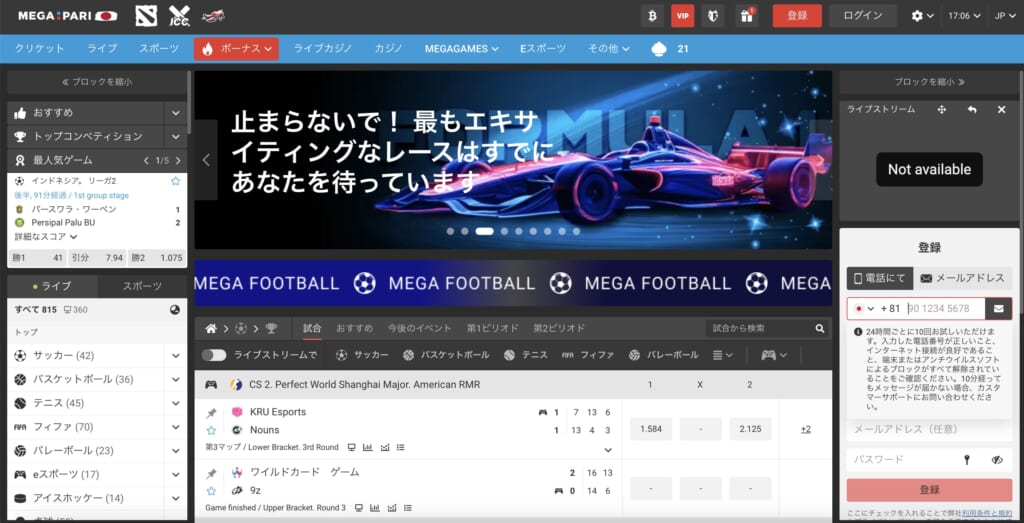
Task: Open statistics chart icon for KRU match
Action: coord(368,447)
